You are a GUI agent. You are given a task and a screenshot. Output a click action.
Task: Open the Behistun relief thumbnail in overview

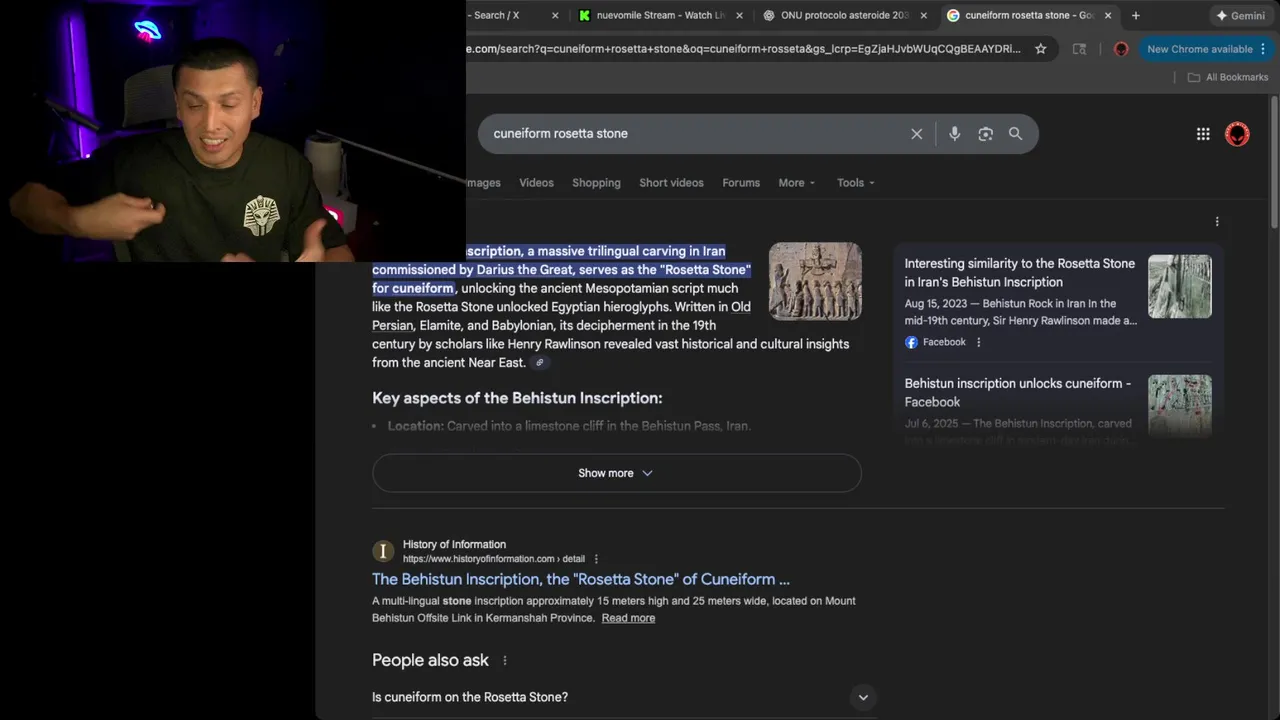click(815, 281)
